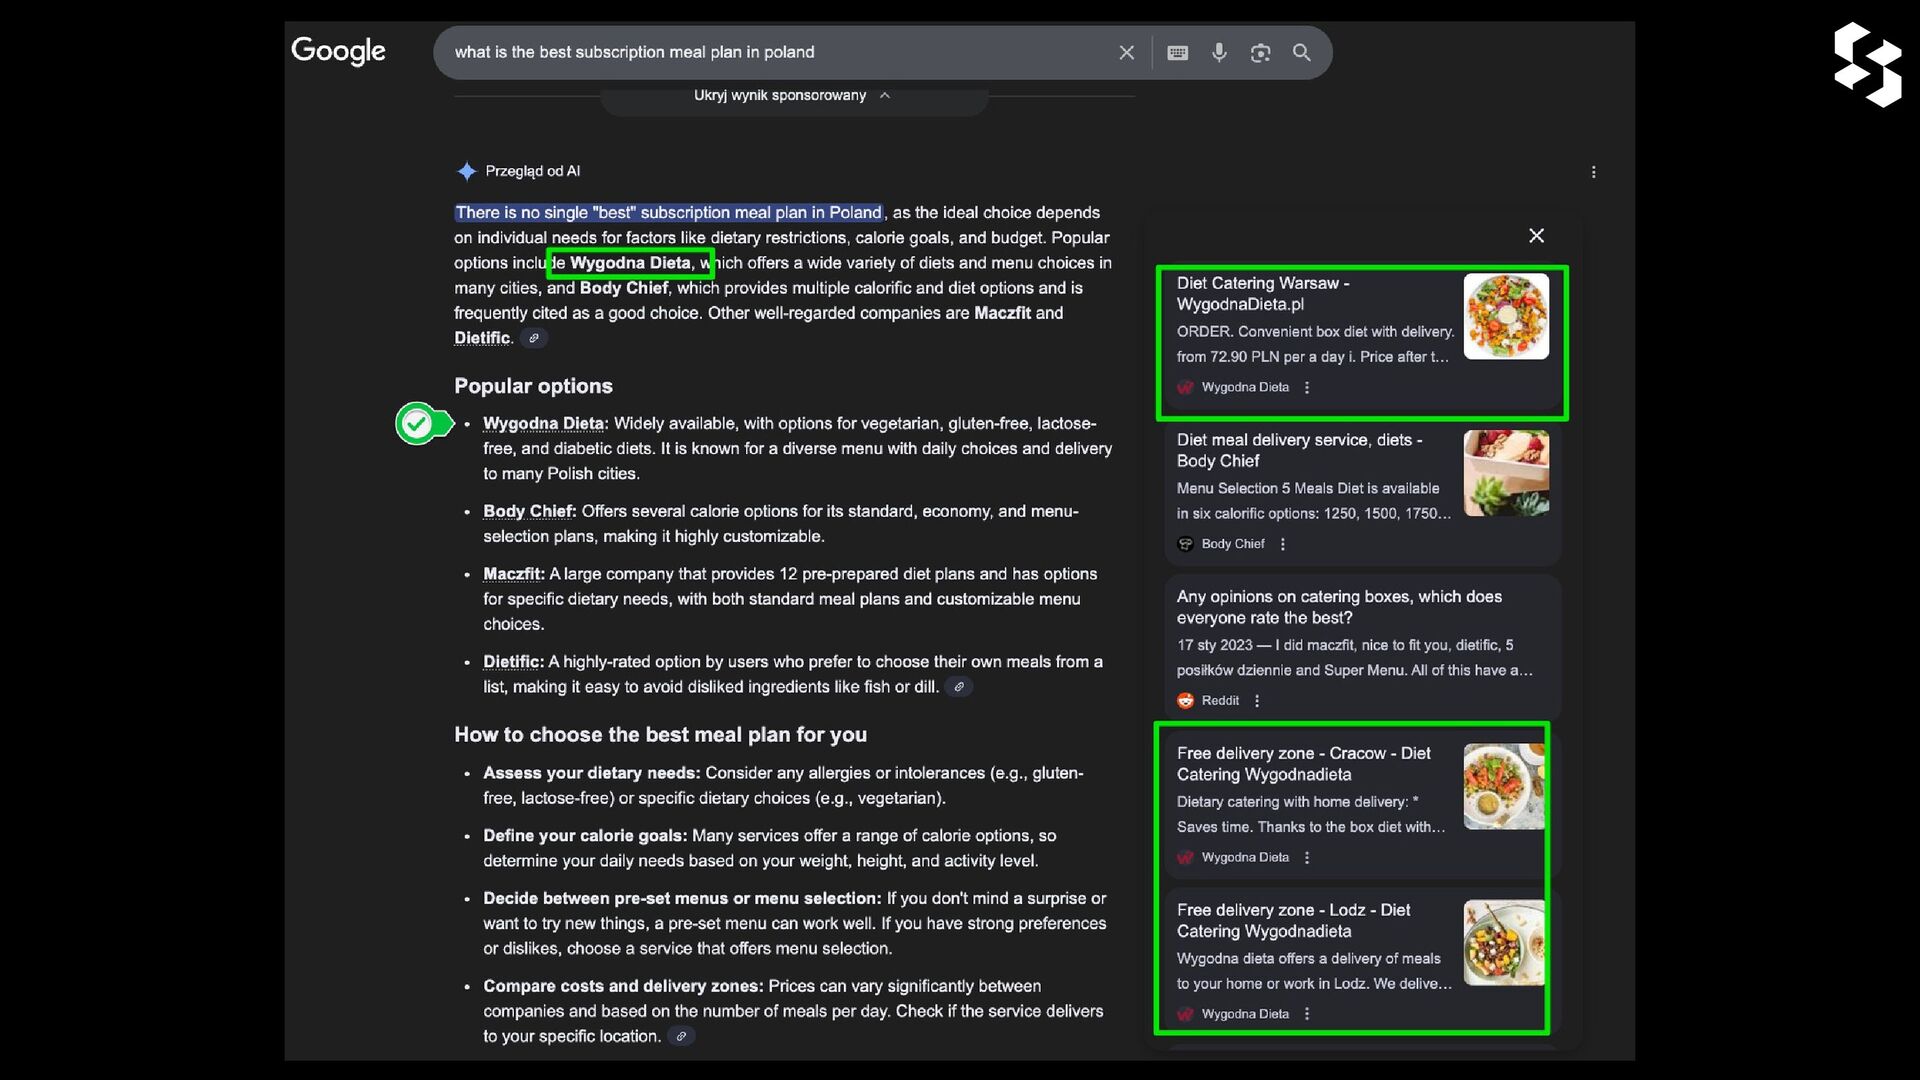Click the Google logo
The height and width of the screenshot is (1080, 1920).
tap(338, 50)
